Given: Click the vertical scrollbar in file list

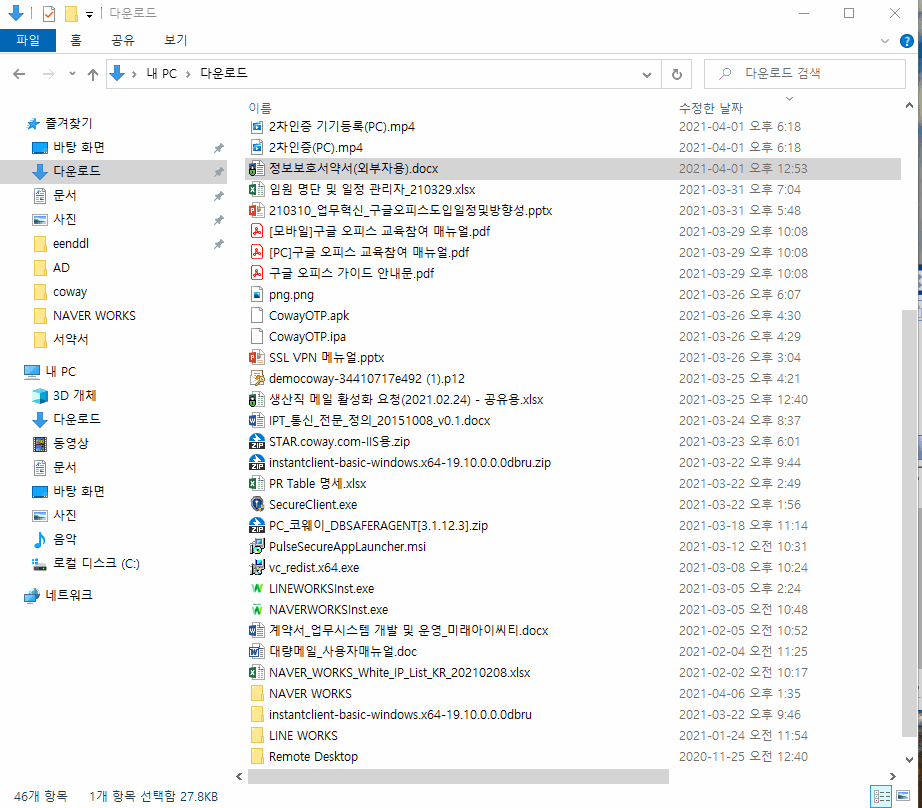Looking at the screenshot, I should point(909,523).
